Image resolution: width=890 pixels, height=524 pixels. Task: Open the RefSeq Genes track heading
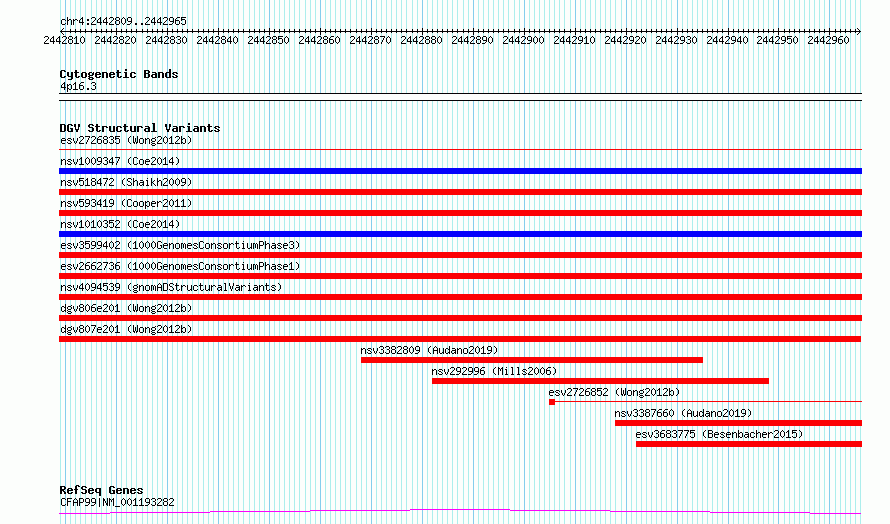(101, 490)
